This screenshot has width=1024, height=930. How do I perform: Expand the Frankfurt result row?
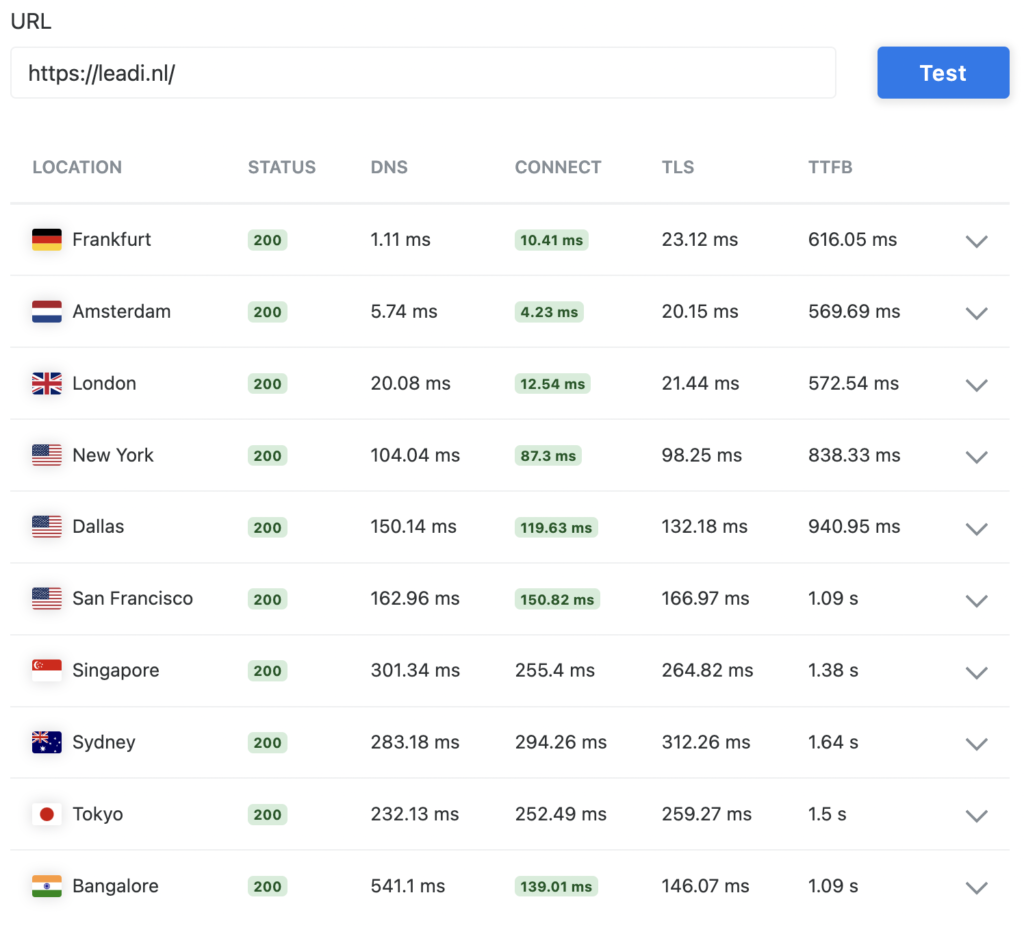[x=976, y=241]
